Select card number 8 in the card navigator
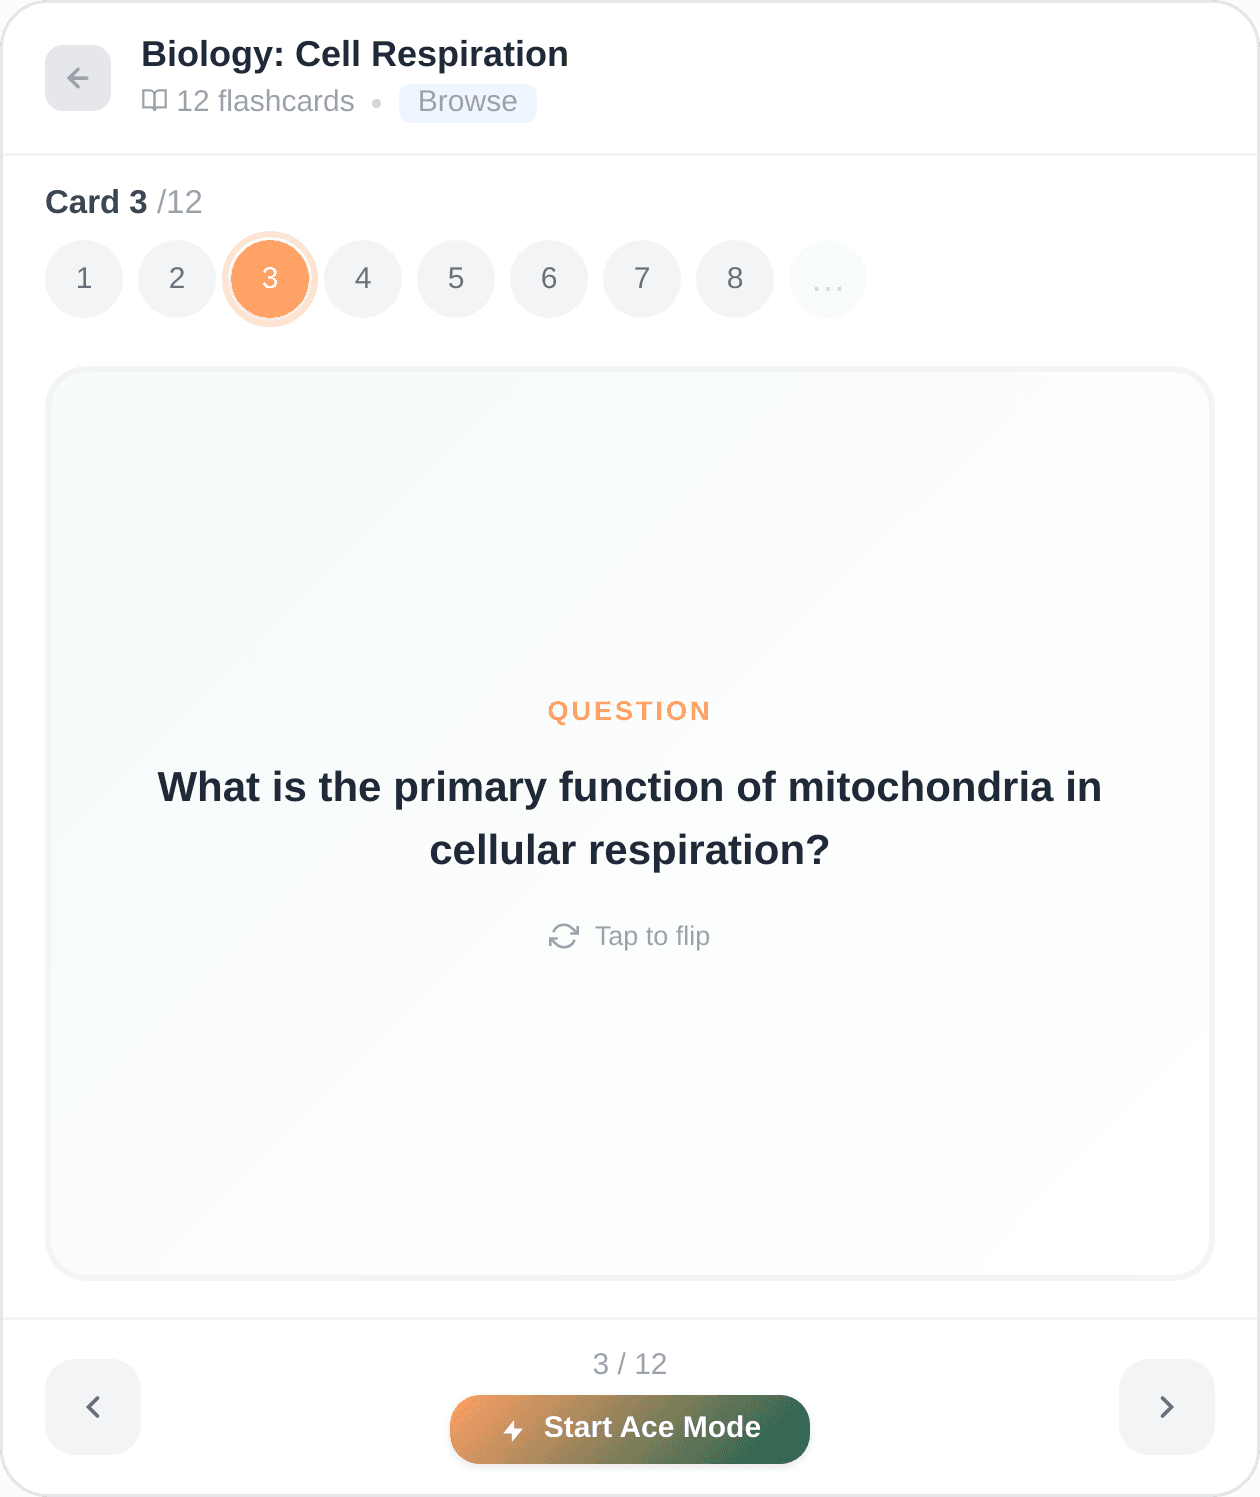 click(x=734, y=279)
